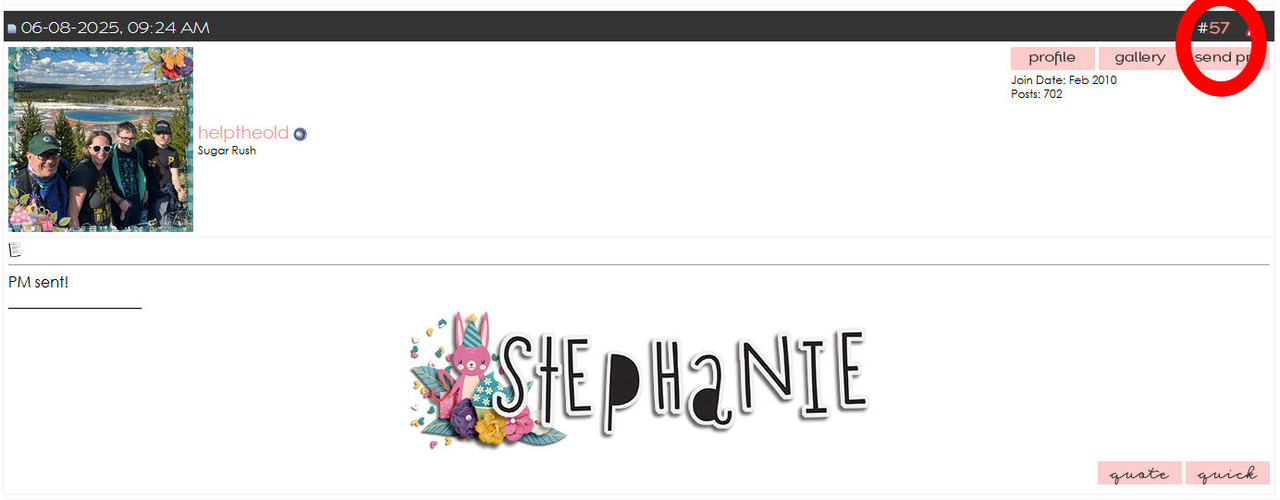Open the helptheold username link
This screenshot has height=500, width=1280.
coord(243,133)
